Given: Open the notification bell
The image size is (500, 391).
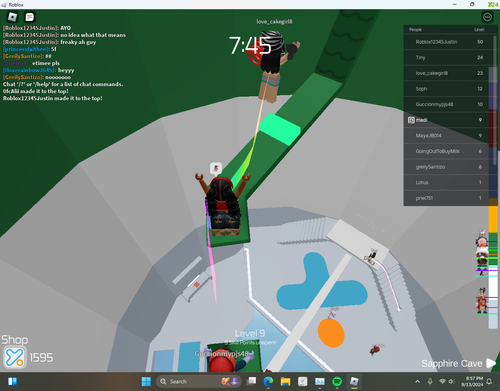Looking at the screenshot, I should 489,381.
